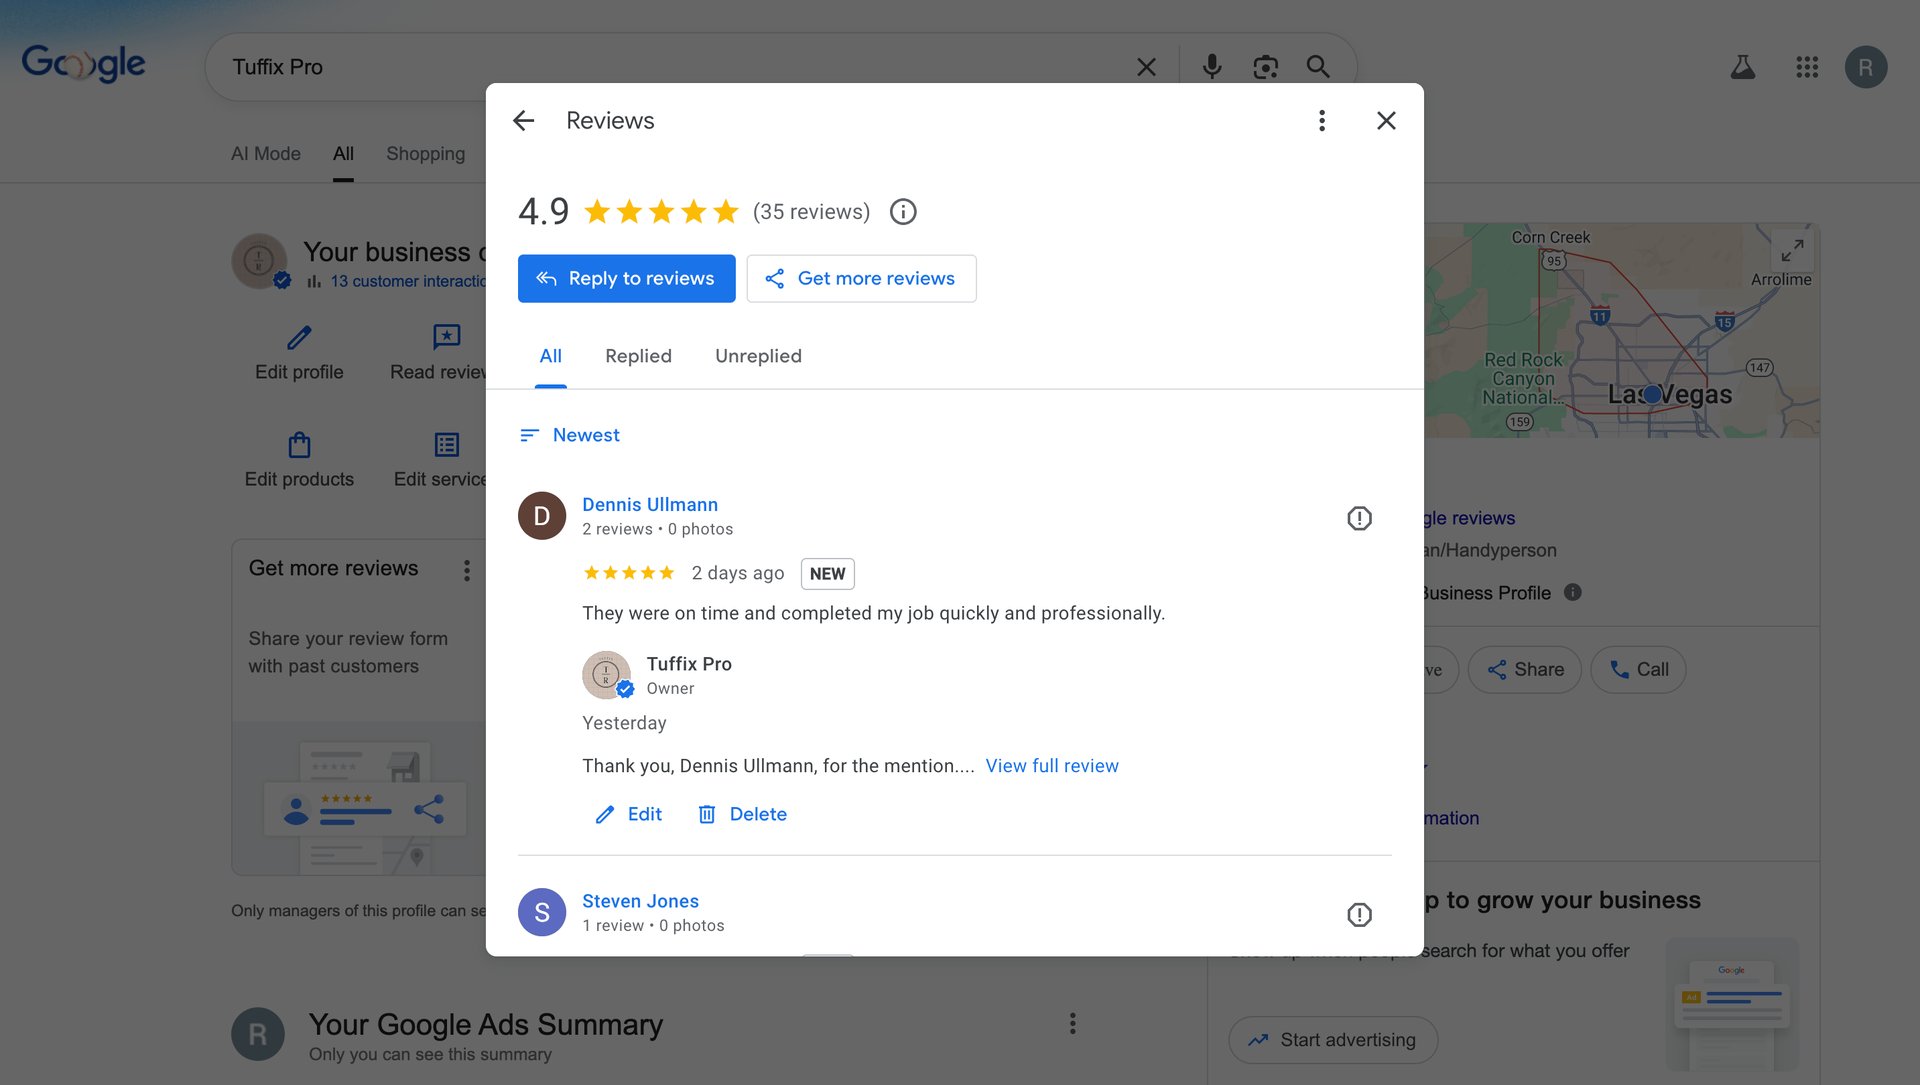Open Google Lens image search
The height and width of the screenshot is (1085, 1920).
[1265, 67]
